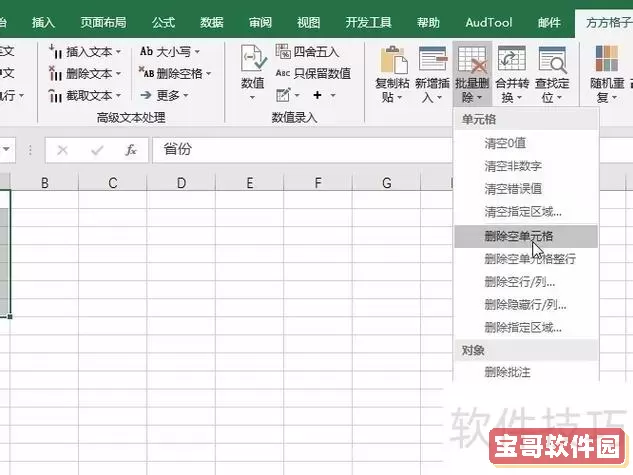
Task: Expand the 截取文本 dropdown arrow
Action: point(118,96)
